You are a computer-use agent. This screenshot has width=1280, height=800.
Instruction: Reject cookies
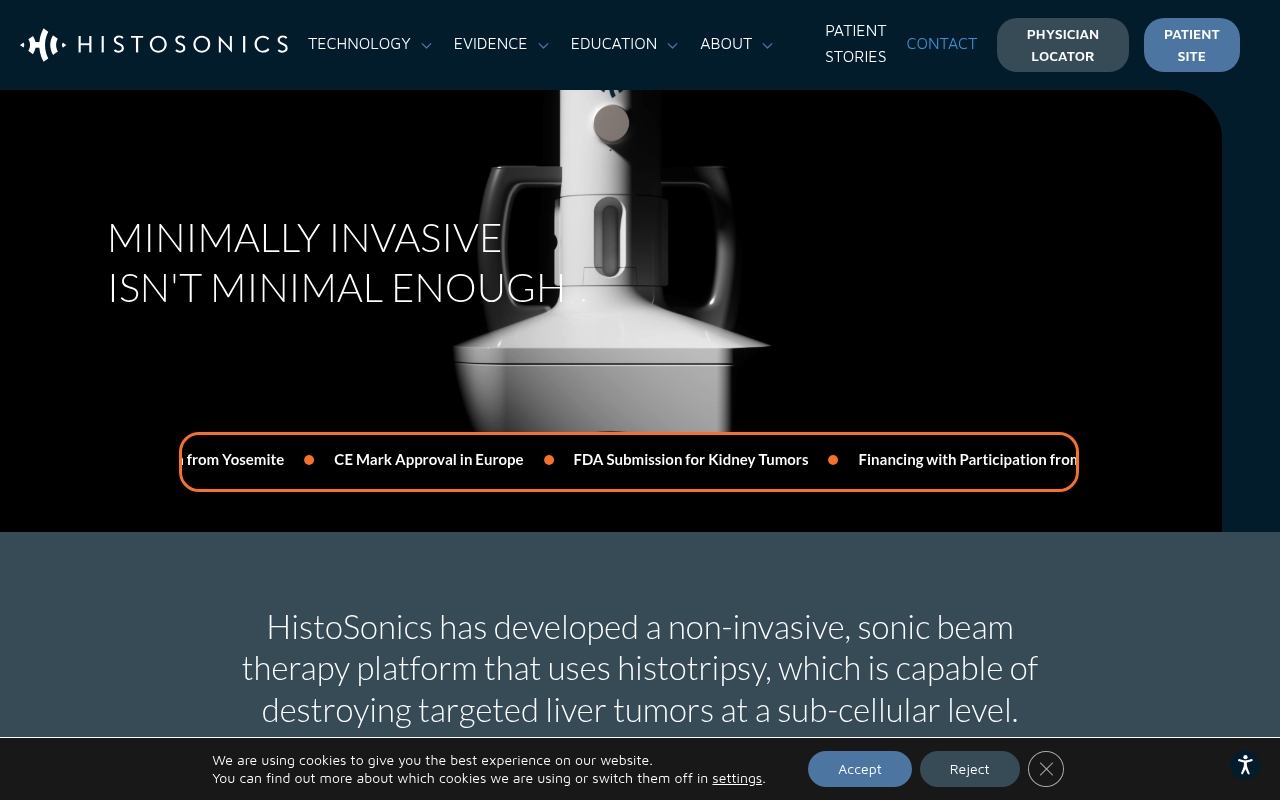pos(970,769)
